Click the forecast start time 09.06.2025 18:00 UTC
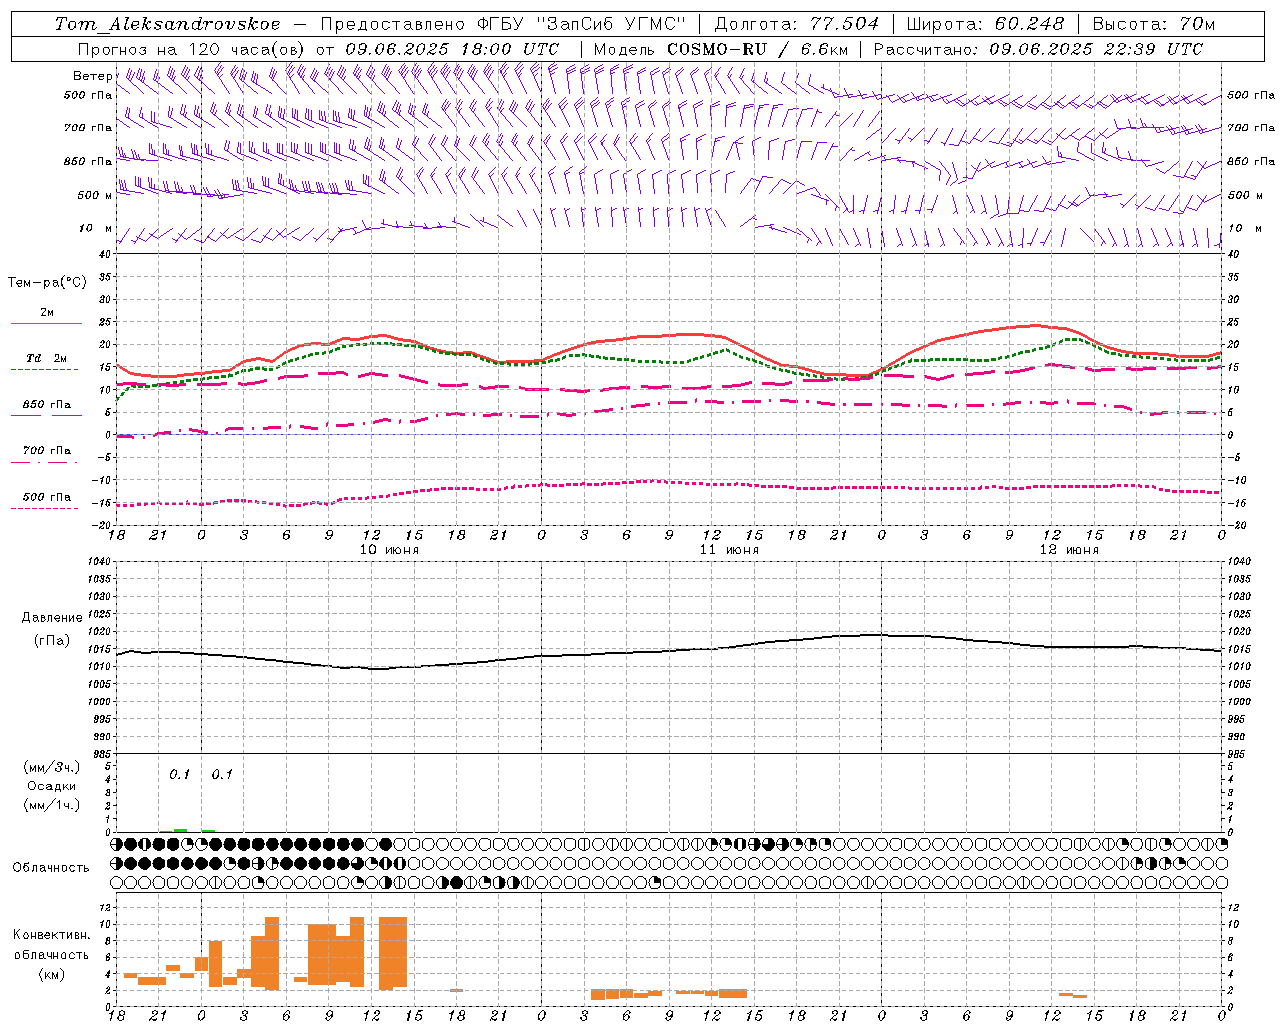The width and height of the screenshot is (1280, 1024). (452, 49)
